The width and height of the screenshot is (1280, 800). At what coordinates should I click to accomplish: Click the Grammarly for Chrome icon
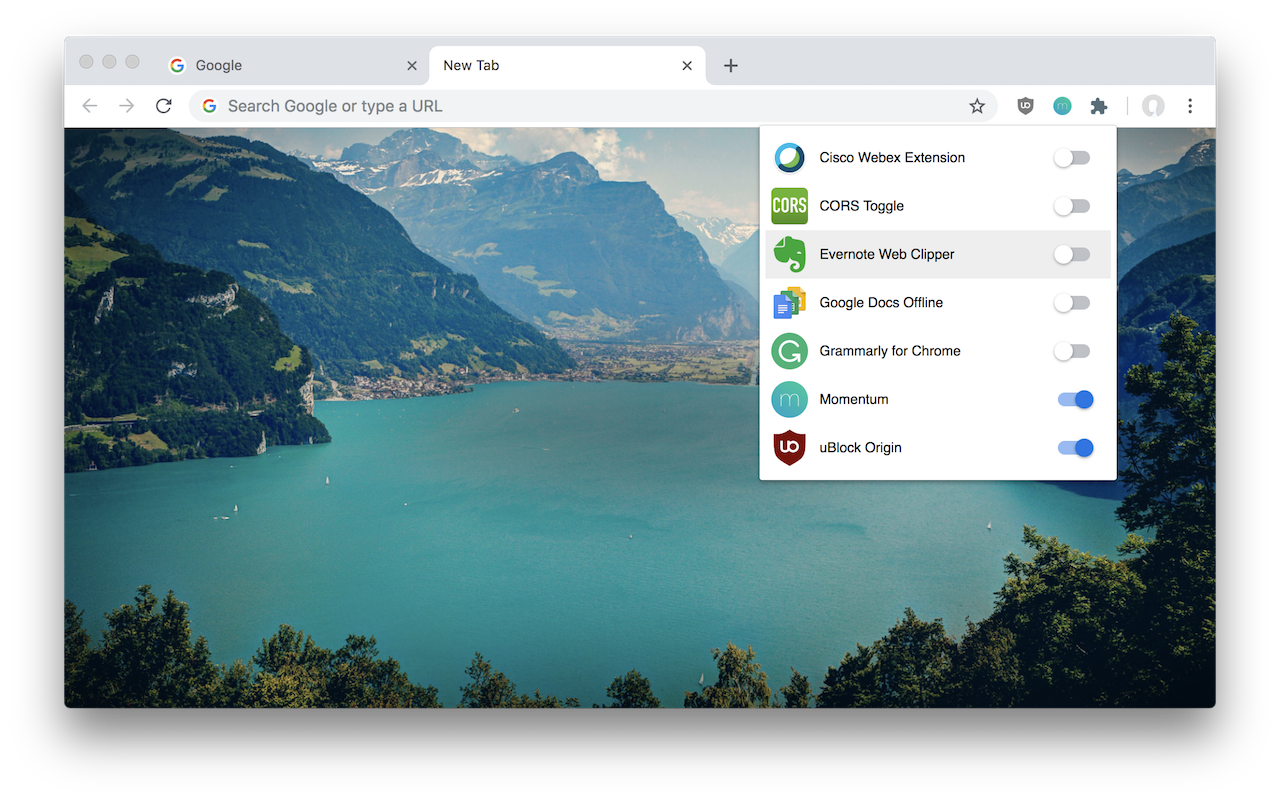(x=790, y=351)
